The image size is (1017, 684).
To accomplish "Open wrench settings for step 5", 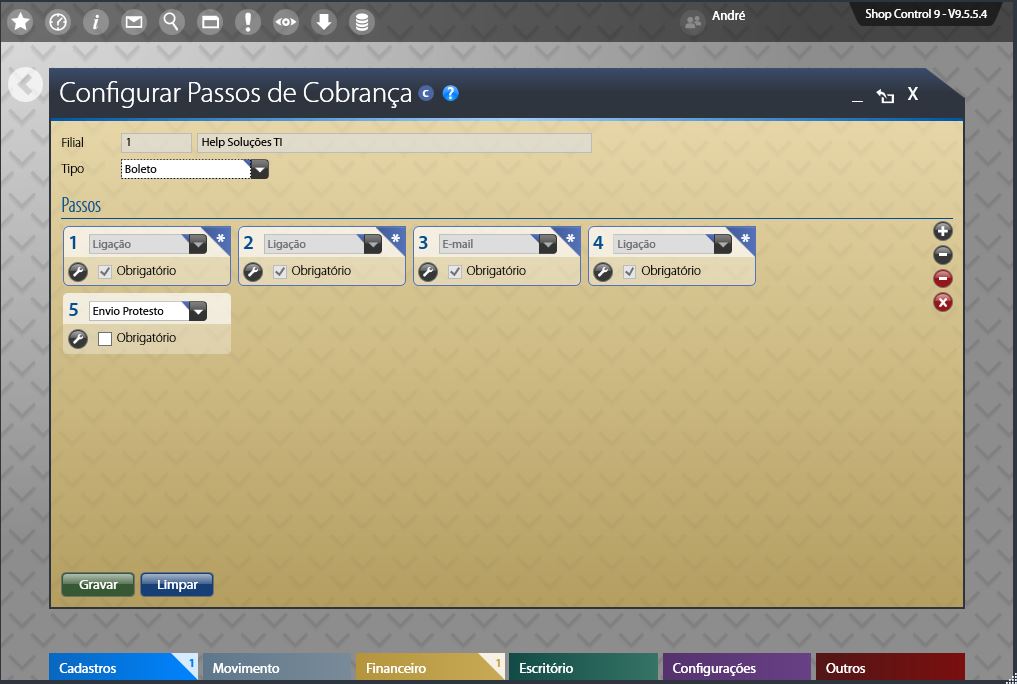I will pos(78,338).
